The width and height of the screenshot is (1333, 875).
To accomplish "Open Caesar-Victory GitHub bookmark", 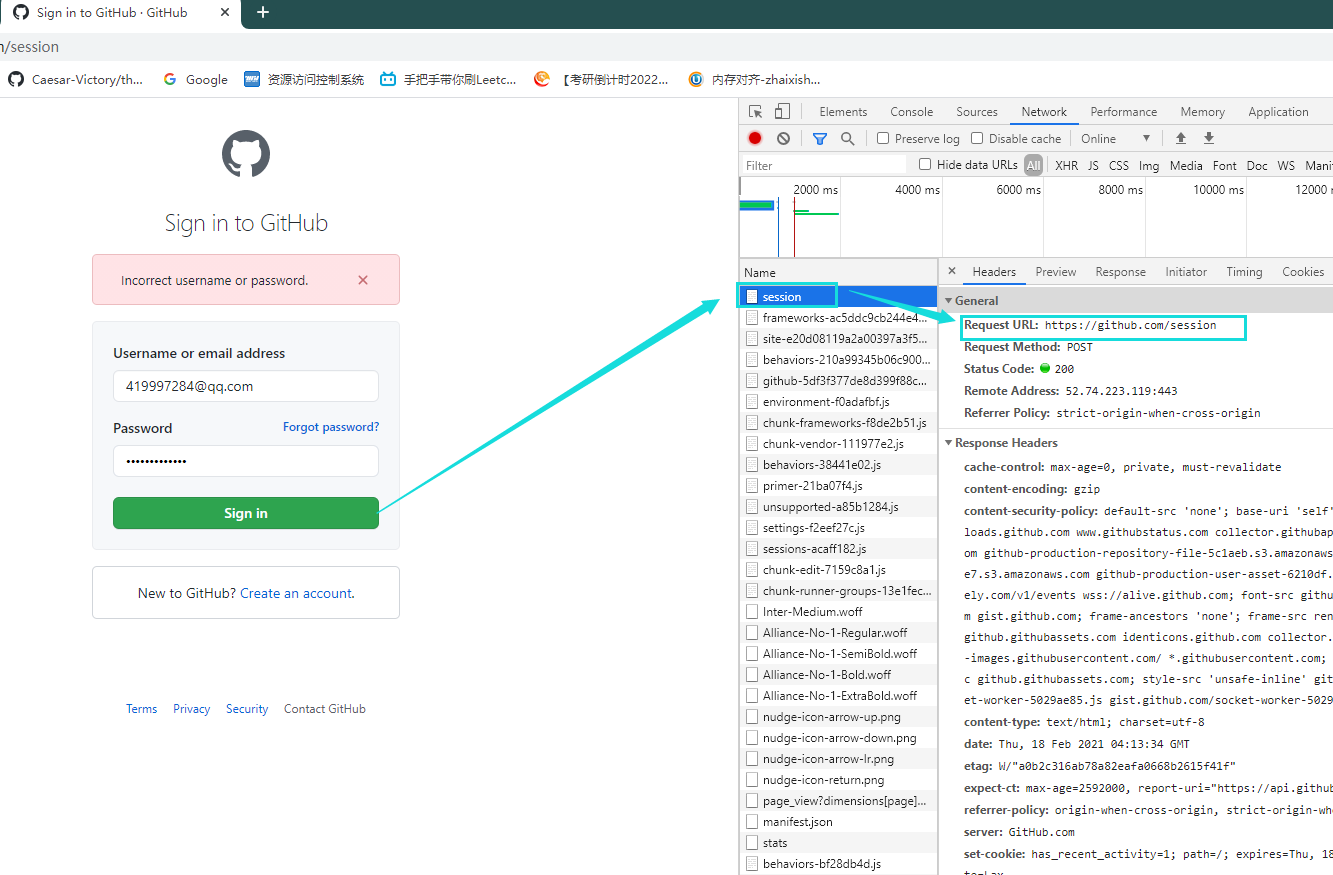I will click(x=76, y=80).
